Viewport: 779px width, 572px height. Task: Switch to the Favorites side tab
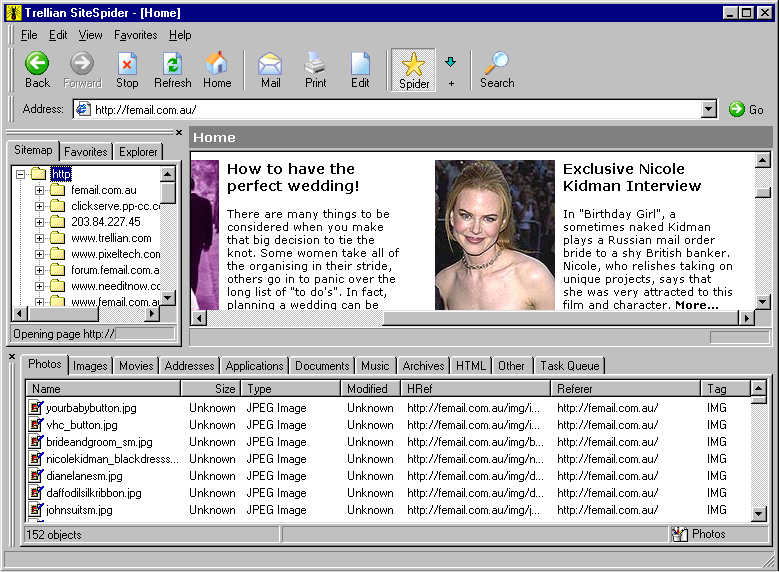(85, 152)
